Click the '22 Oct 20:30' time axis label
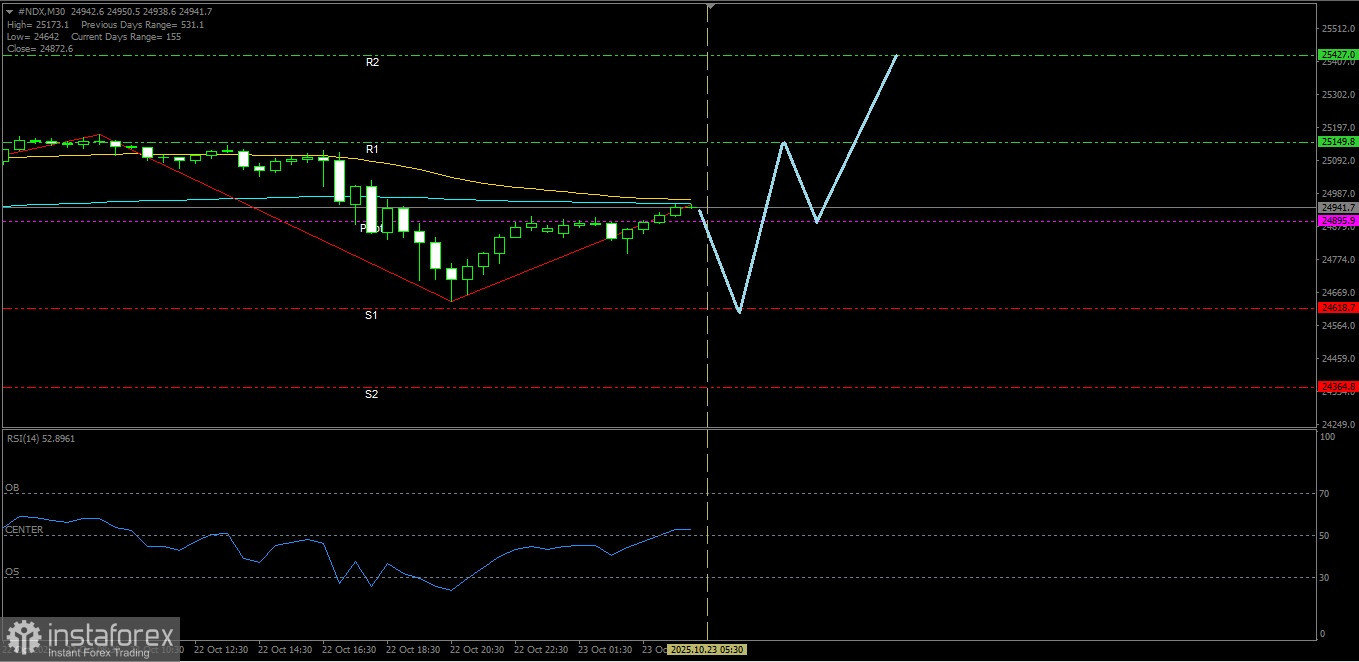This screenshot has width=1359, height=662. click(477, 650)
